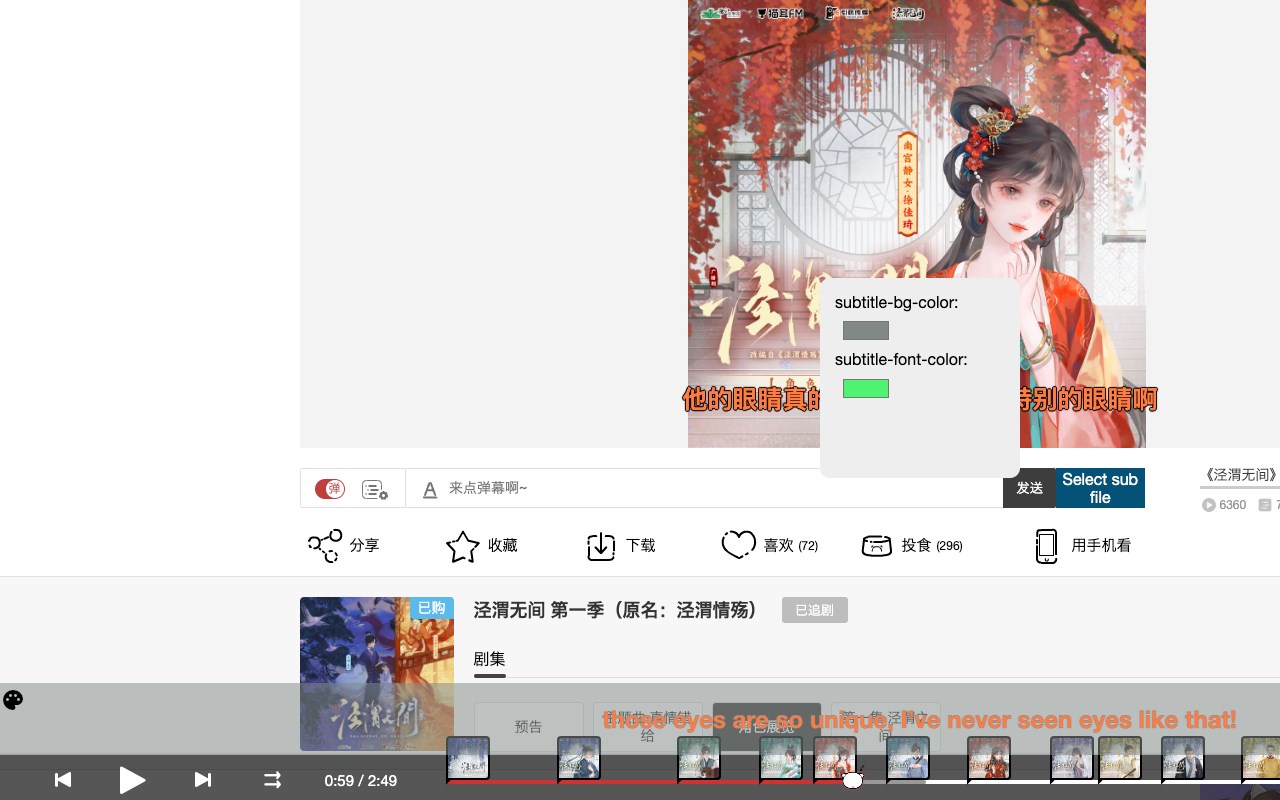Send the danmaku with 发送 button
Viewport: 1280px width, 800px height.
tap(1029, 488)
